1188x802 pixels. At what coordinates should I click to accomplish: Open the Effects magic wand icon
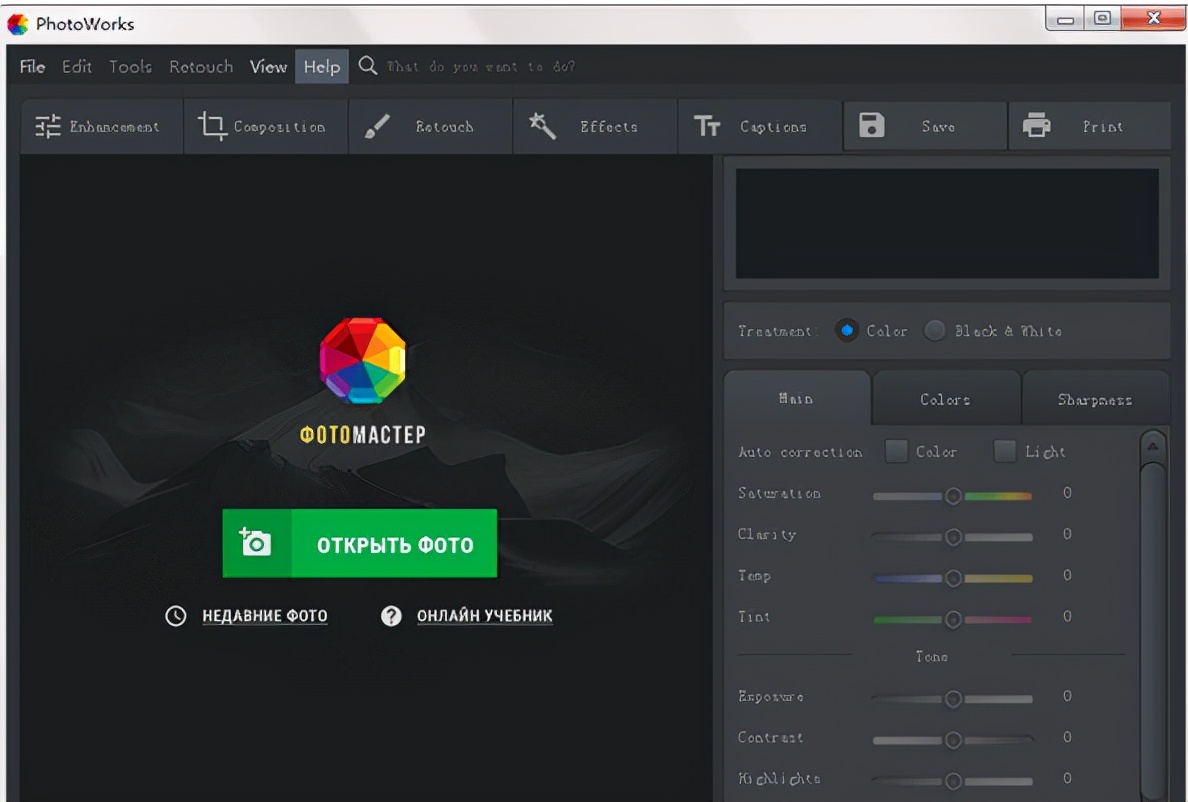click(x=542, y=126)
